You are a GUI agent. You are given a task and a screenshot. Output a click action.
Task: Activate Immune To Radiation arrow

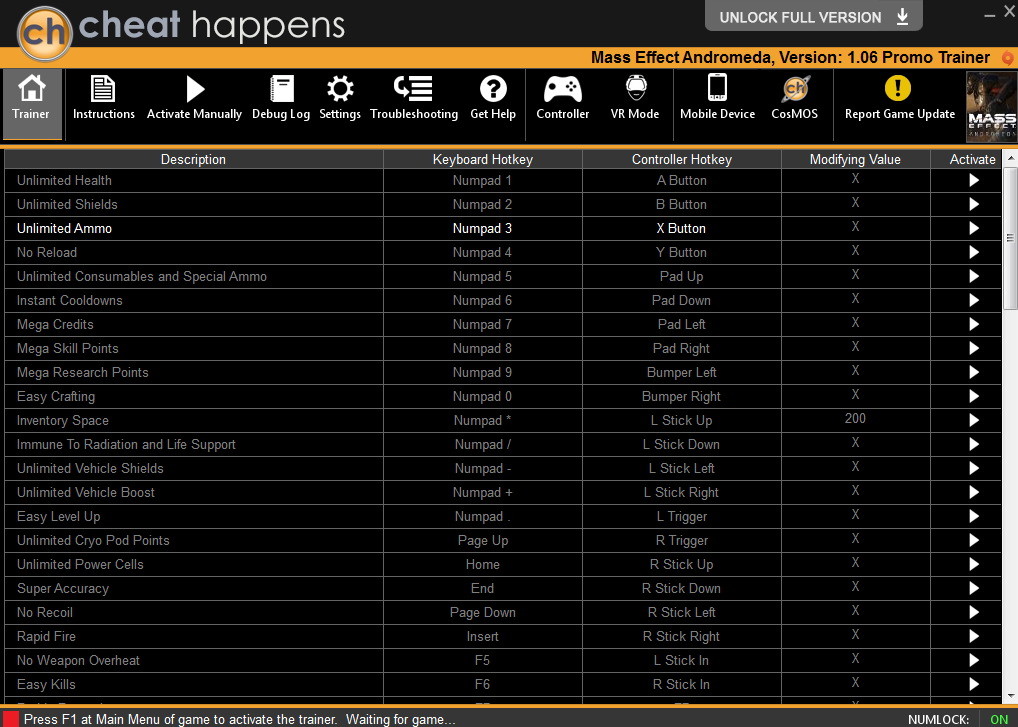point(974,445)
